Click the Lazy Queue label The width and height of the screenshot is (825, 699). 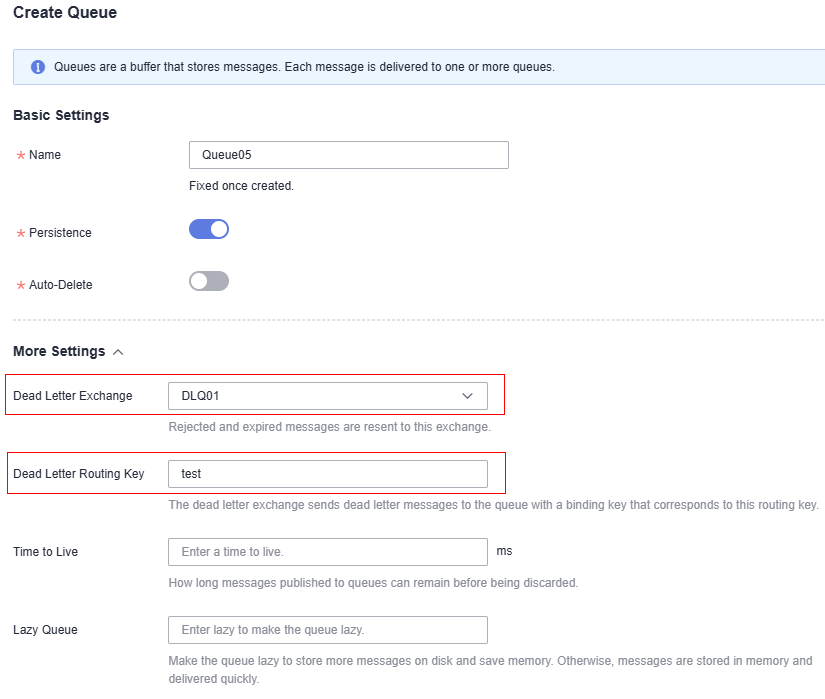coord(45,630)
